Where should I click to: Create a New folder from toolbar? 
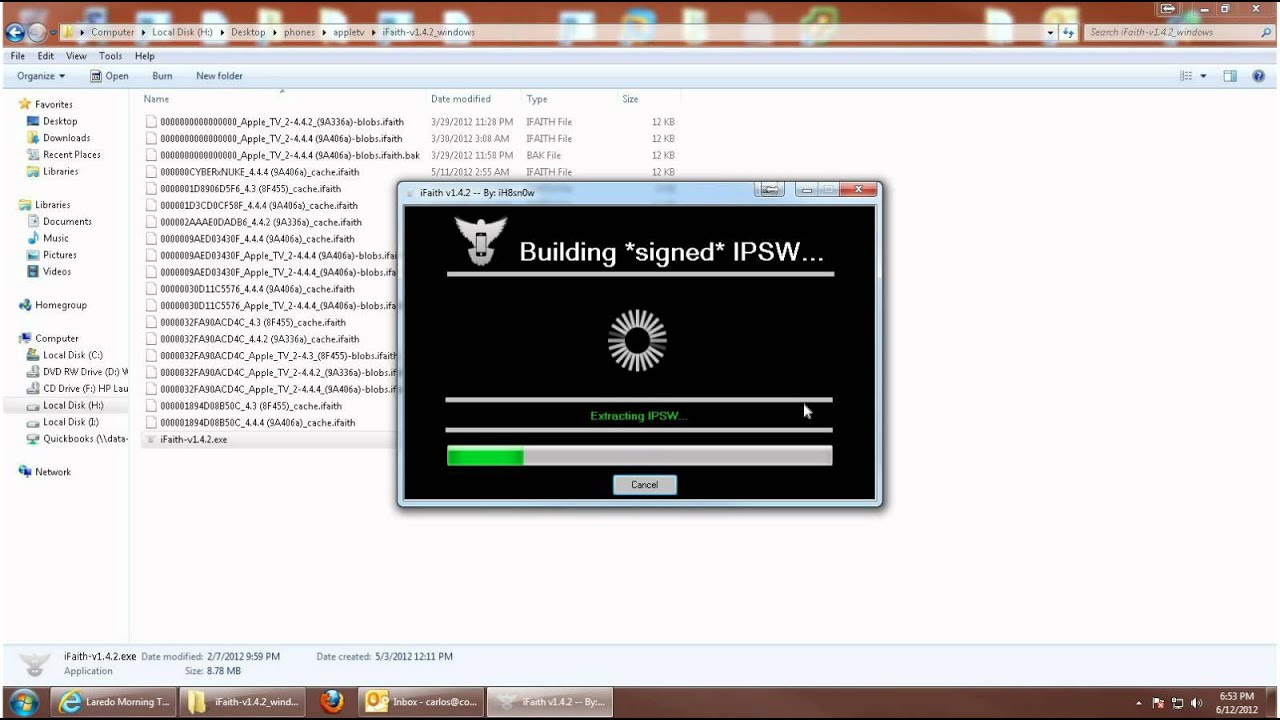[x=219, y=76]
